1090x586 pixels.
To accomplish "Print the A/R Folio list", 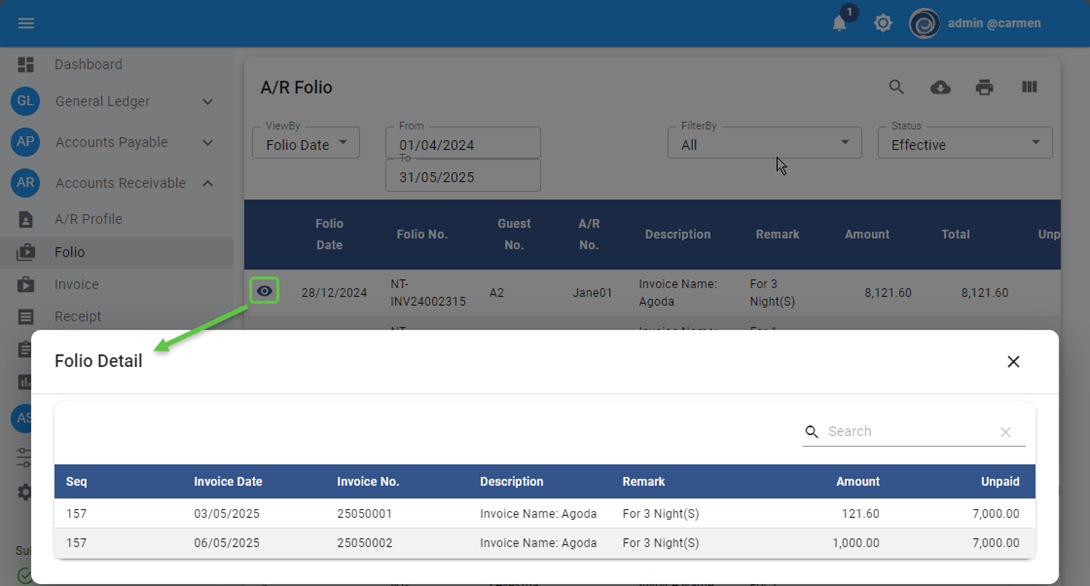I will click(x=985, y=87).
